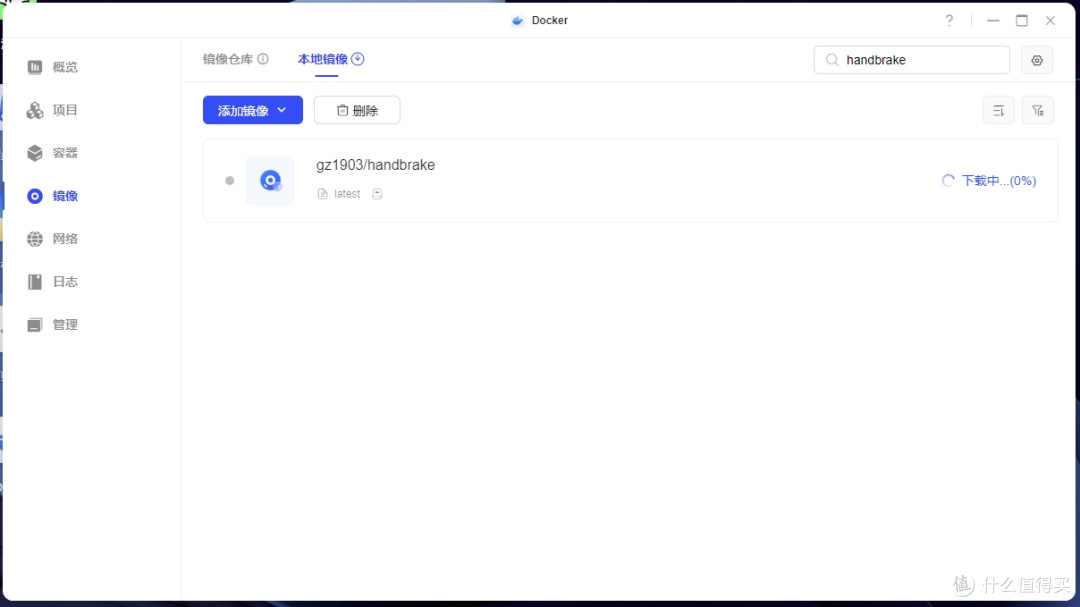The height and width of the screenshot is (607, 1080).
Task: Select the gz1903/handbrake row radio dot
Action: (229, 181)
